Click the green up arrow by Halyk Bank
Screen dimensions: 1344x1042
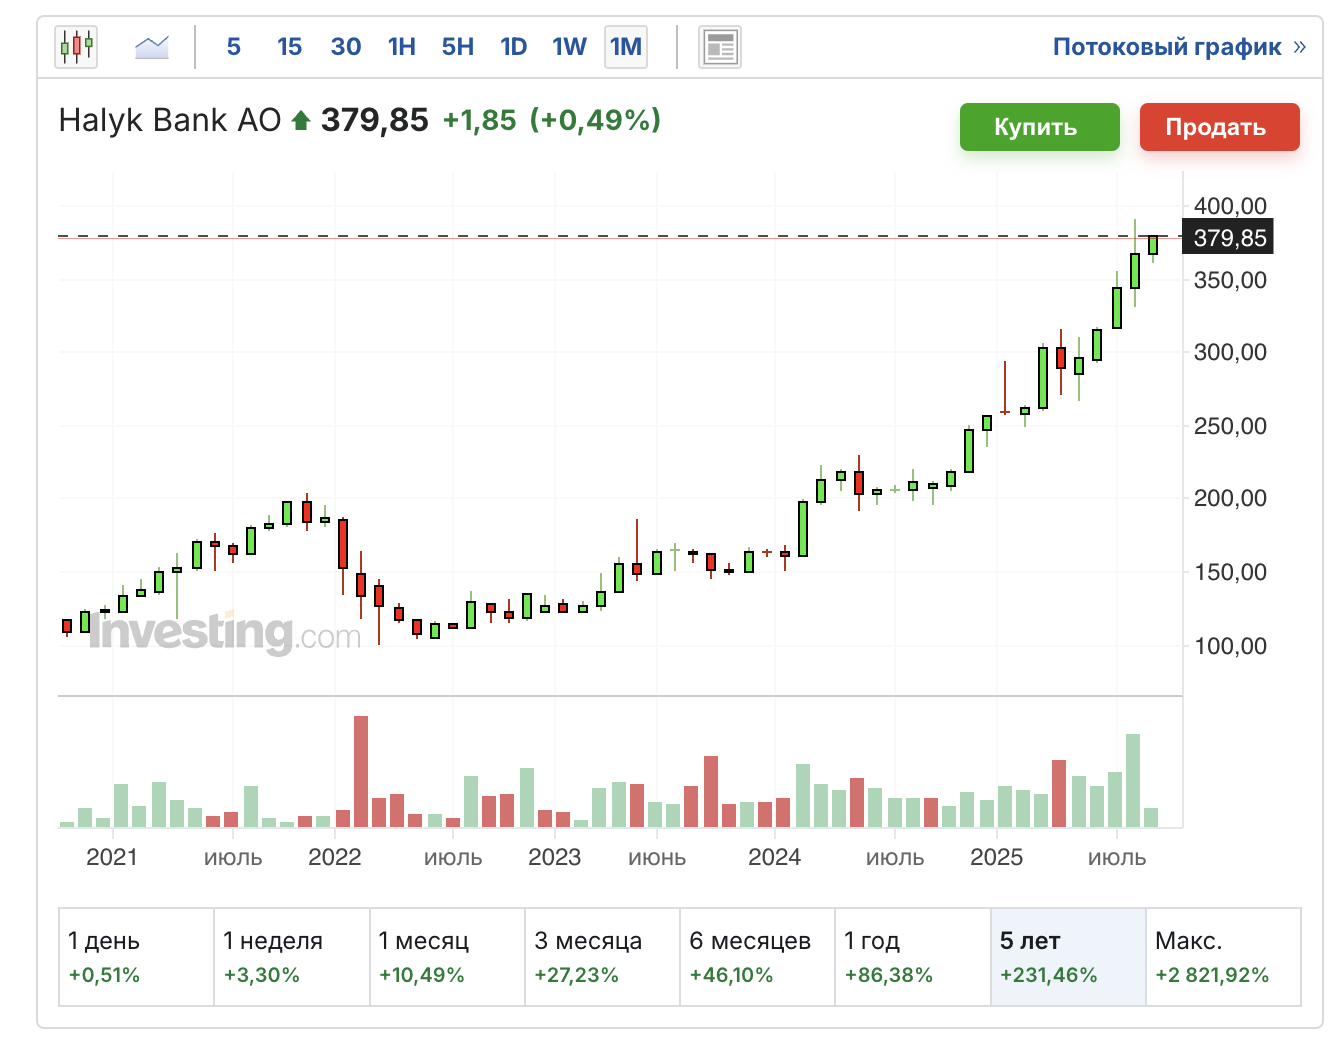click(301, 121)
